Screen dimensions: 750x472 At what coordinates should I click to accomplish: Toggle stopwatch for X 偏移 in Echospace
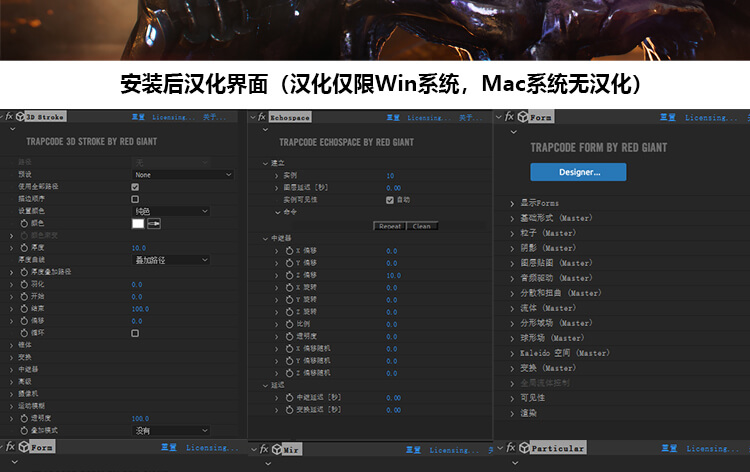pos(289,251)
